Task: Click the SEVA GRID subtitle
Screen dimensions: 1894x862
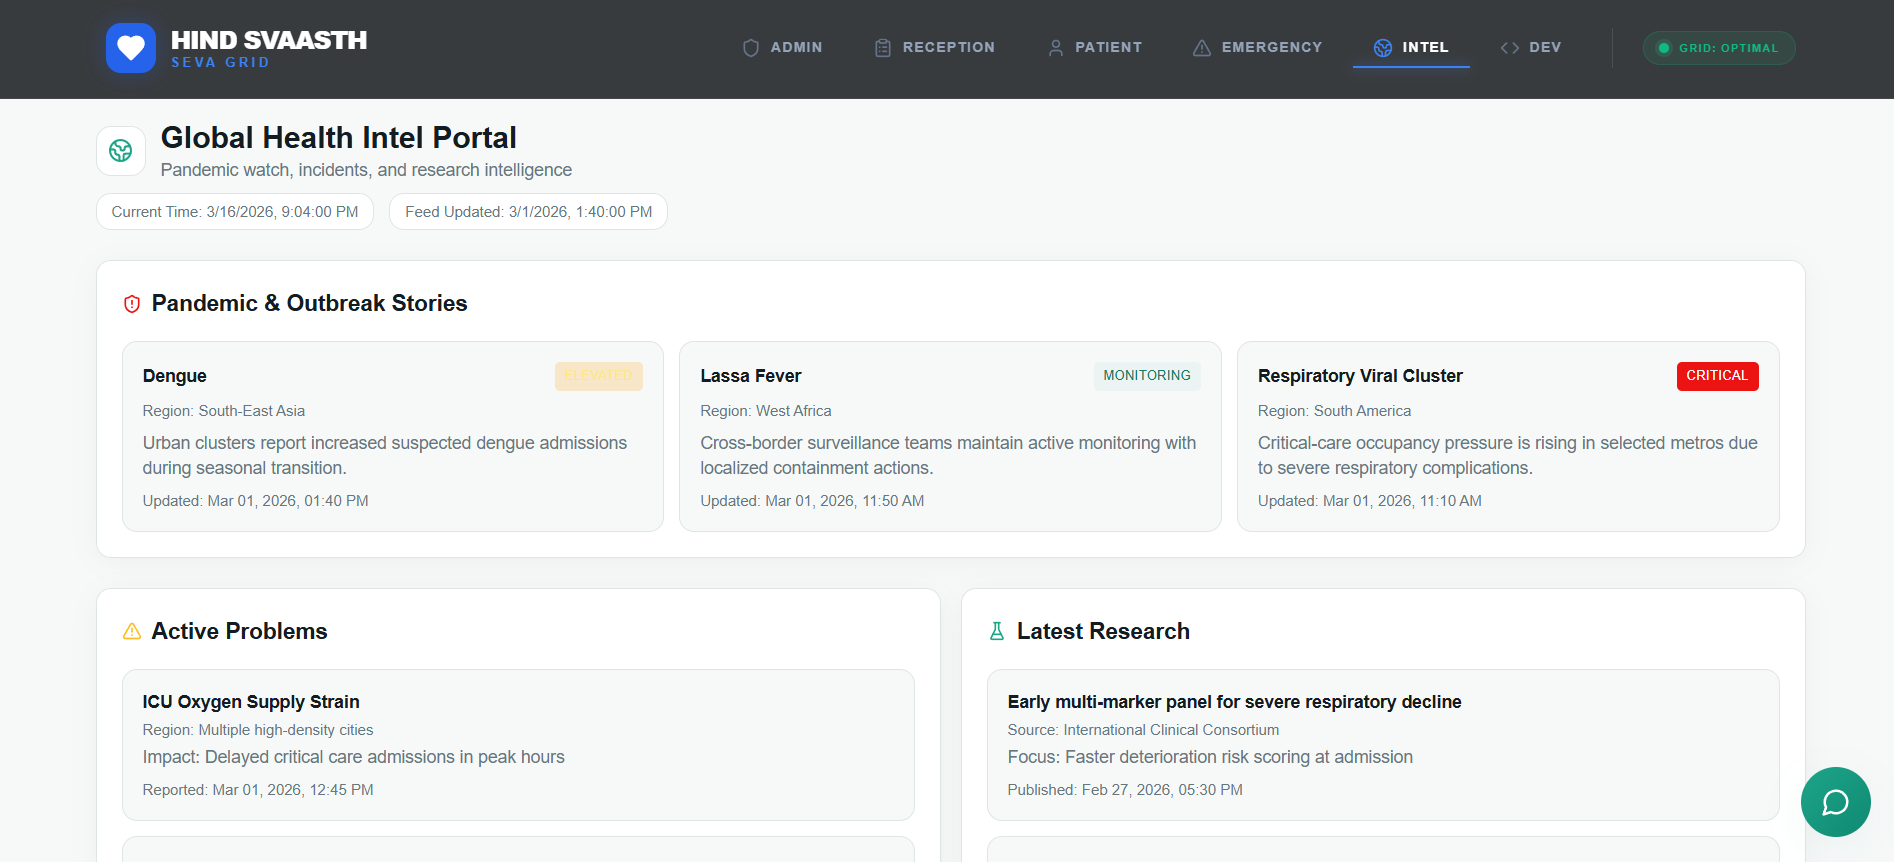Action: point(220,62)
